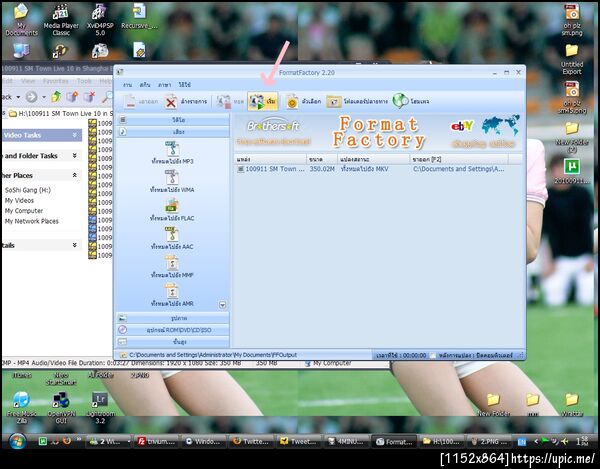Click the EN language indicator in tray
This screenshot has height=469, width=600.
point(521,442)
